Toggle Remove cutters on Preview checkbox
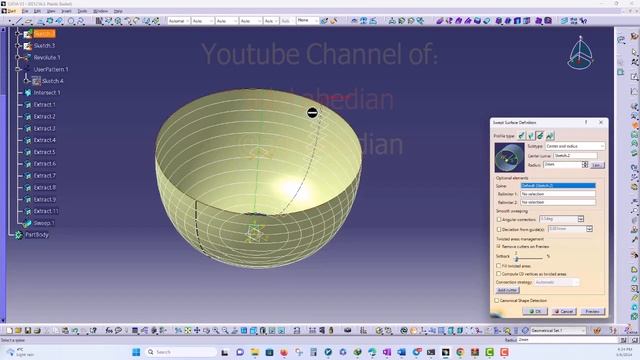The width and height of the screenshot is (640, 360). tap(499, 247)
